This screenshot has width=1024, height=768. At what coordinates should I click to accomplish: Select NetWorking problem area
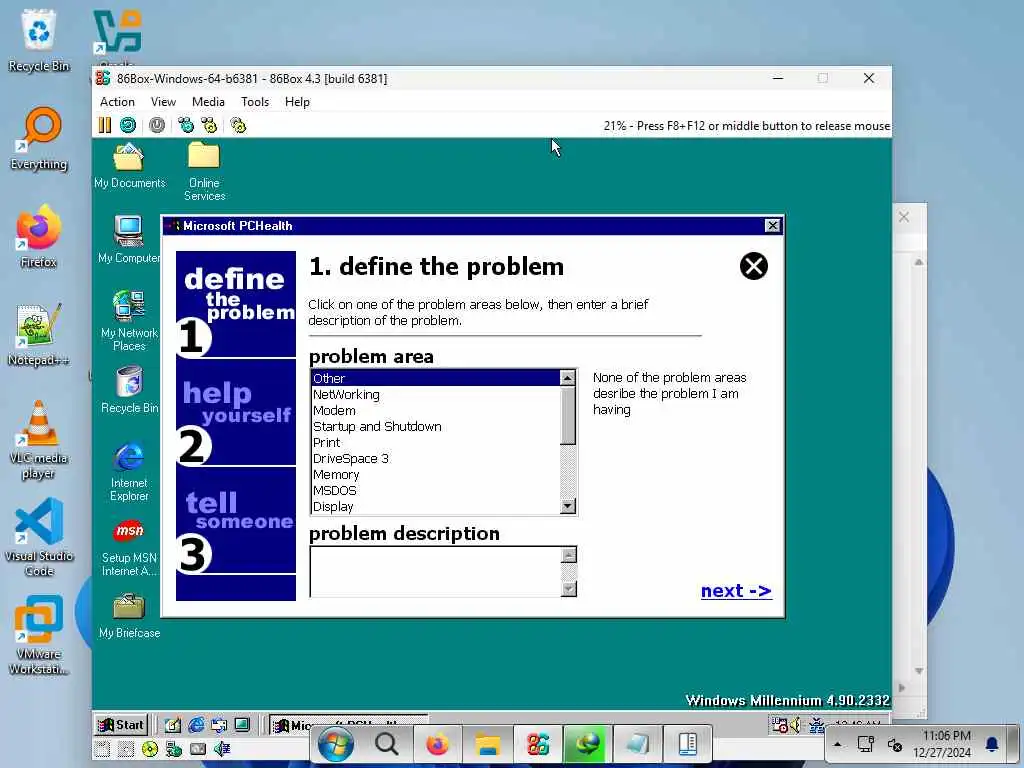coord(436,394)
